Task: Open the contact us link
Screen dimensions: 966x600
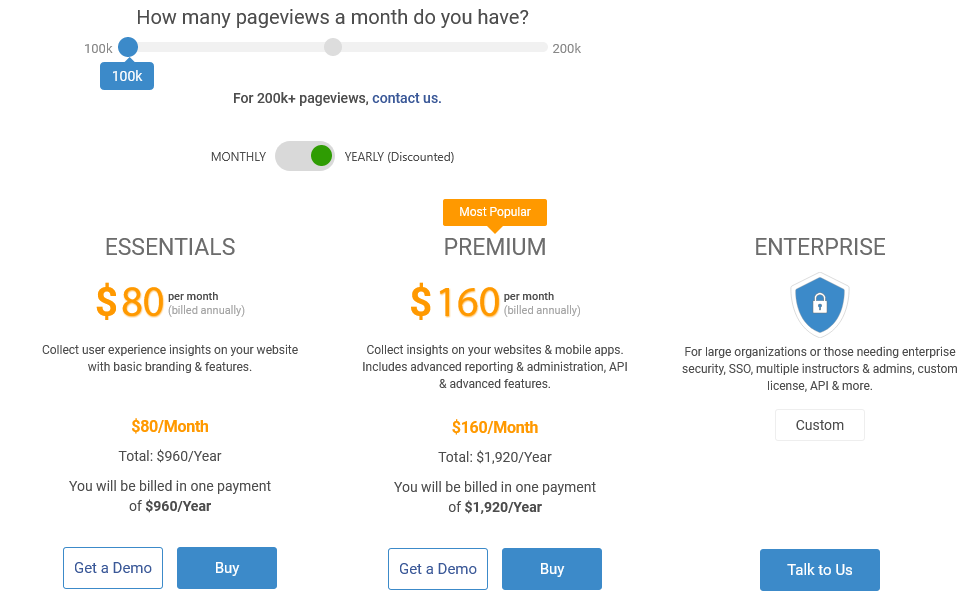Action: tap(407, 98)
